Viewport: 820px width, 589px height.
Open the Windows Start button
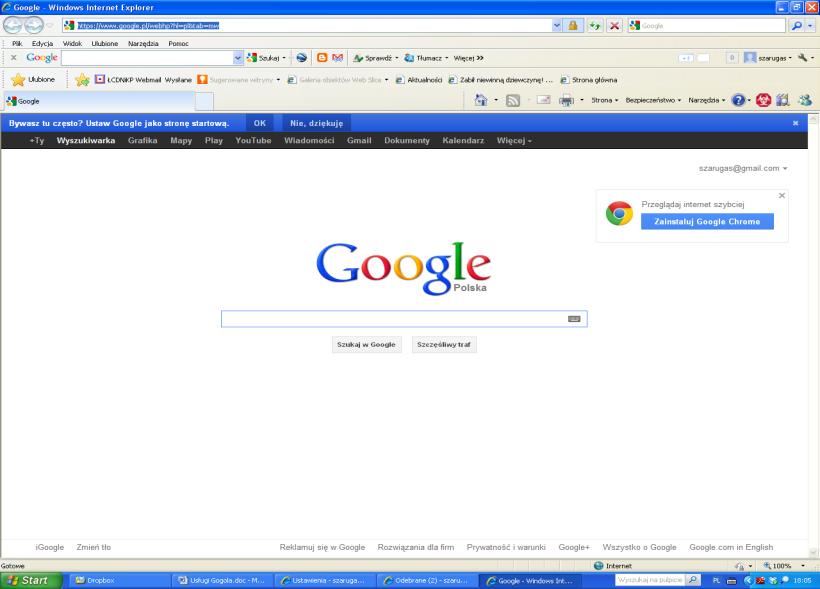tap(31, 580)
